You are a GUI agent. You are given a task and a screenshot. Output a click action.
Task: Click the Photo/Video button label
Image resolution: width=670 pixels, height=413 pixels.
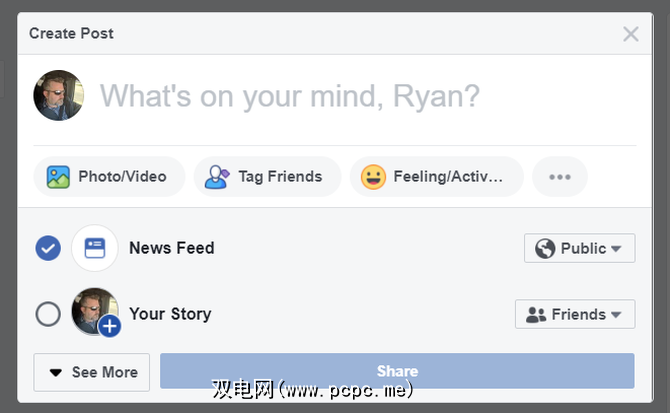pyautogui.click(x=122, y=177)
